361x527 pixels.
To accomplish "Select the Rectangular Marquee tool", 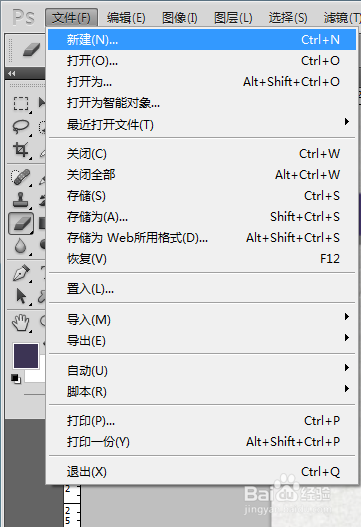I will (21, 103).
